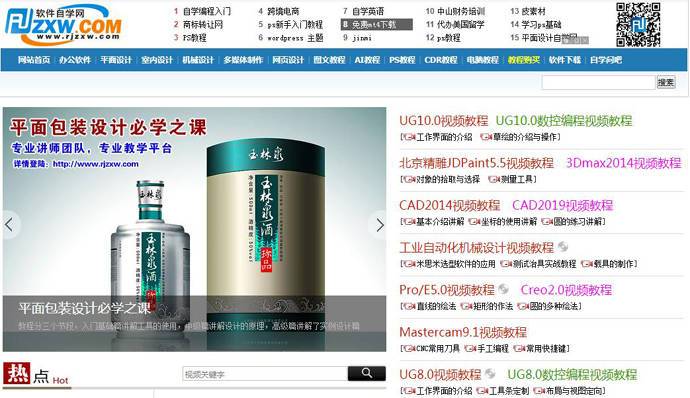This screenshot has height=398, width=690.
Task: Open the 皮素材 ad link
Action: pos(533,11)
